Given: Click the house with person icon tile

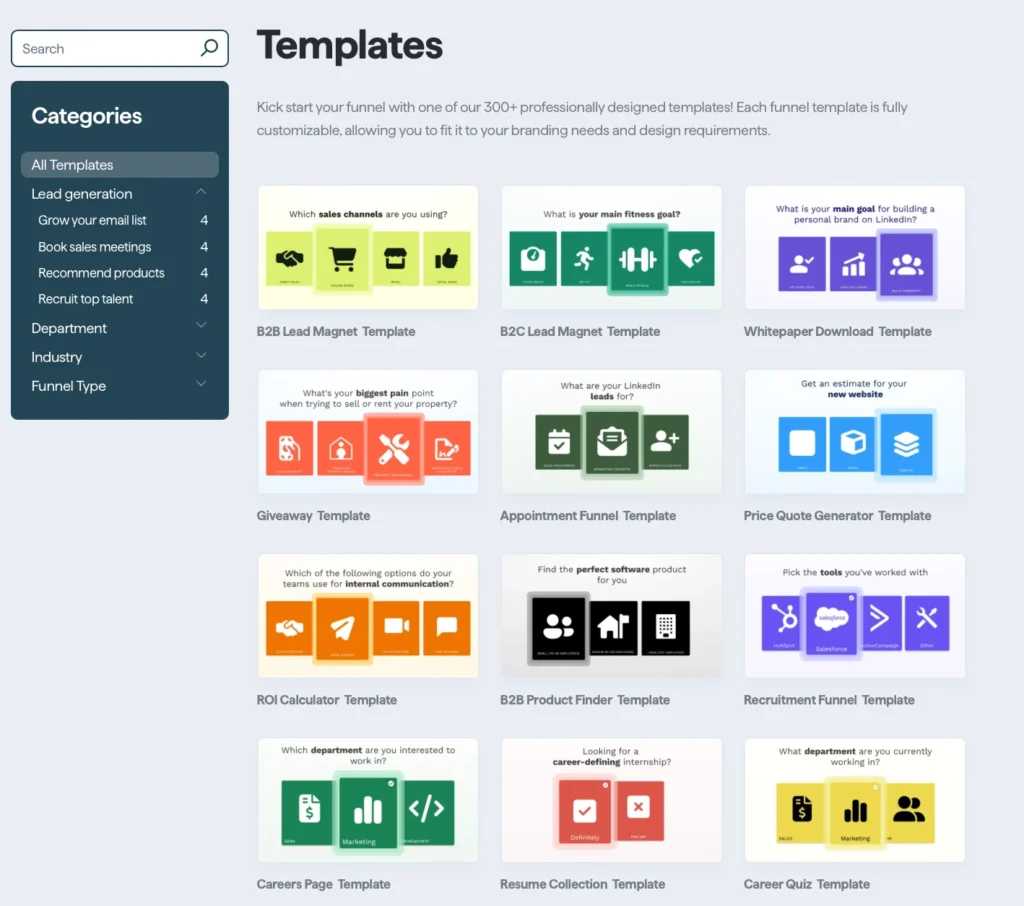Looking at the screenshot, I should [x=340, y=448].
